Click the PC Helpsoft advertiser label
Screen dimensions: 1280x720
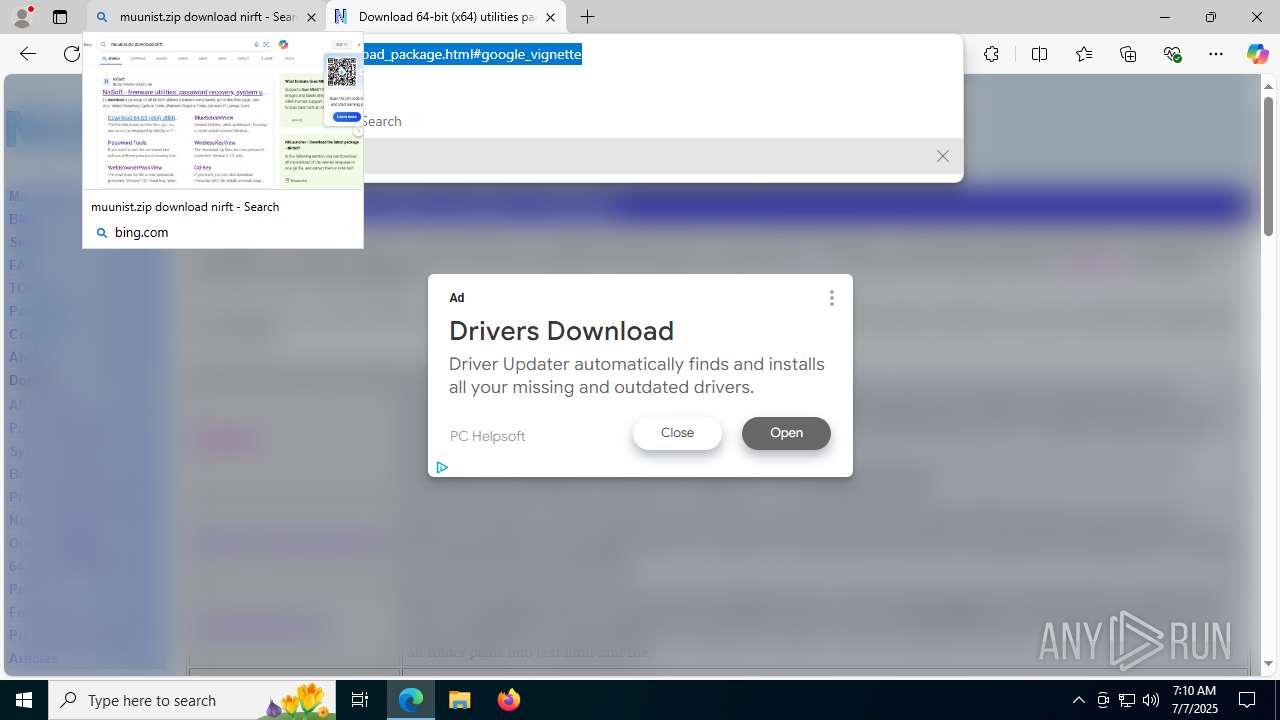[x=487, y=436]
